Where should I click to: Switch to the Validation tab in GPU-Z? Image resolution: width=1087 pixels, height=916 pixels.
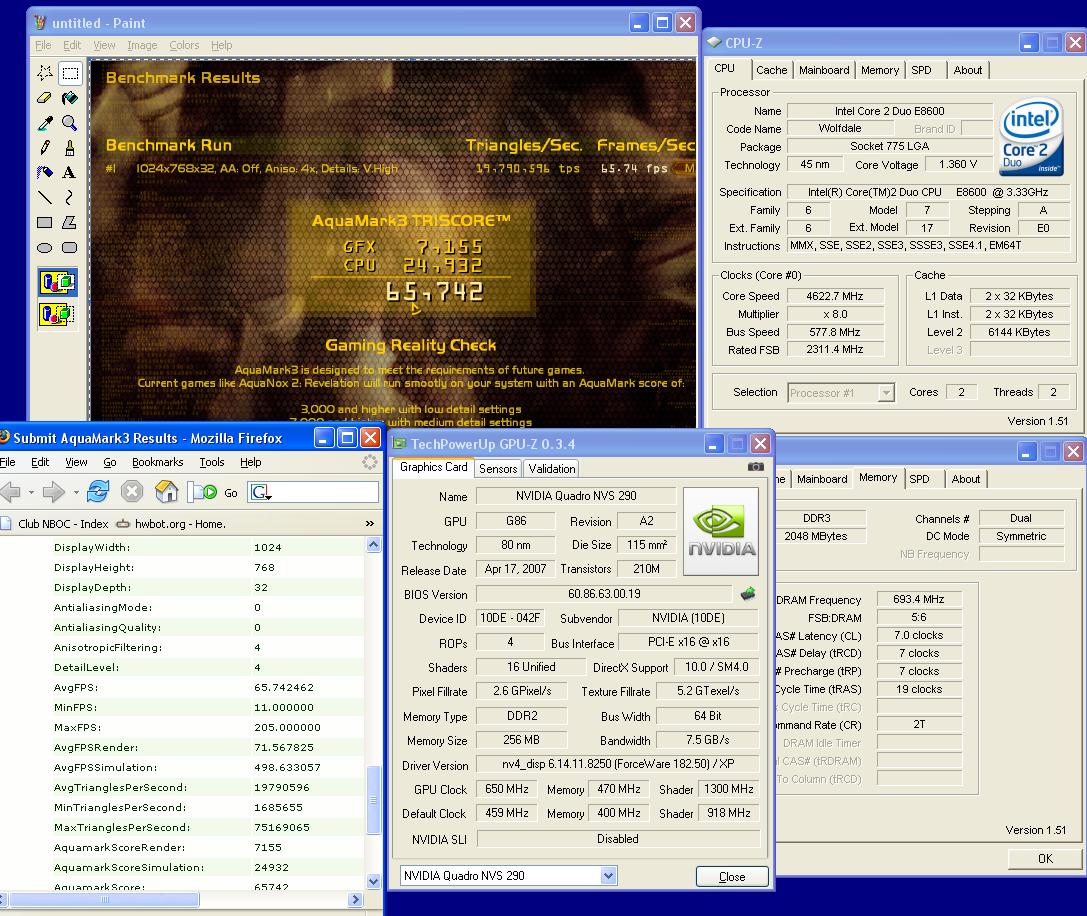pyautogui.click(x=552, y=469)
